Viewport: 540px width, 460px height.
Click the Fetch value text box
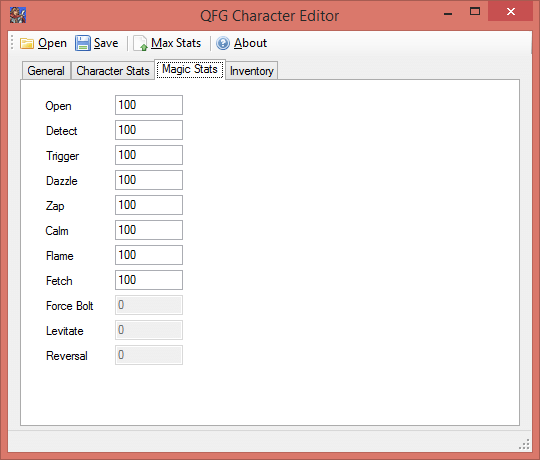tap(149, 280)
